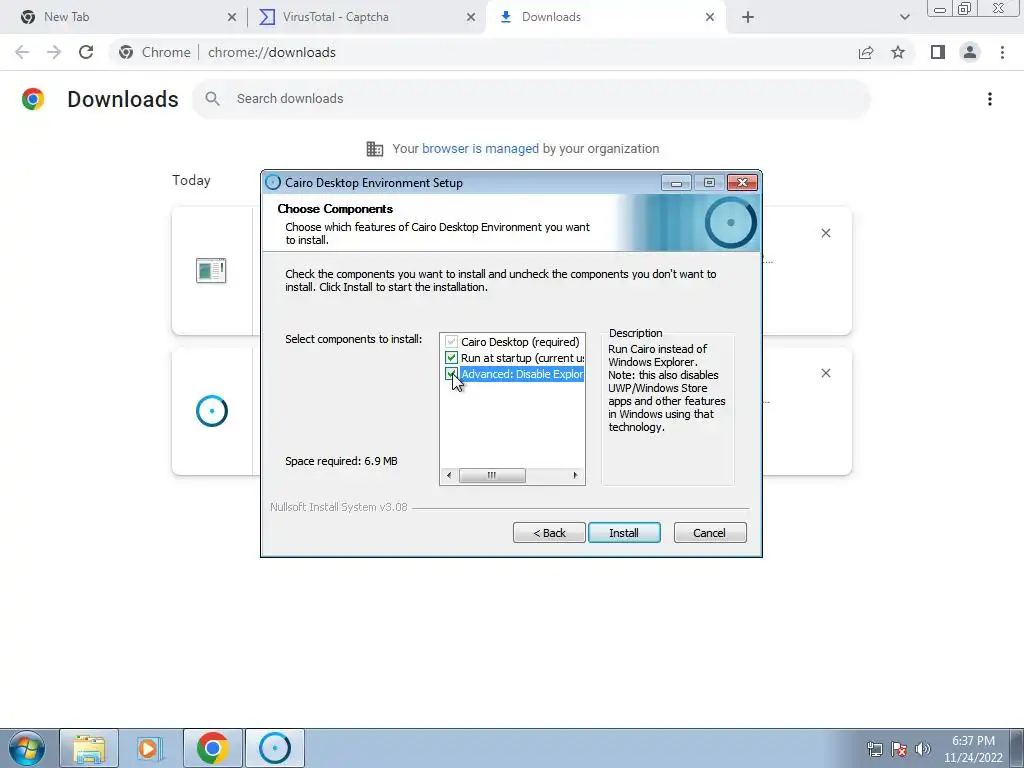Open Downloads page more actions menu

coord(989,99)
